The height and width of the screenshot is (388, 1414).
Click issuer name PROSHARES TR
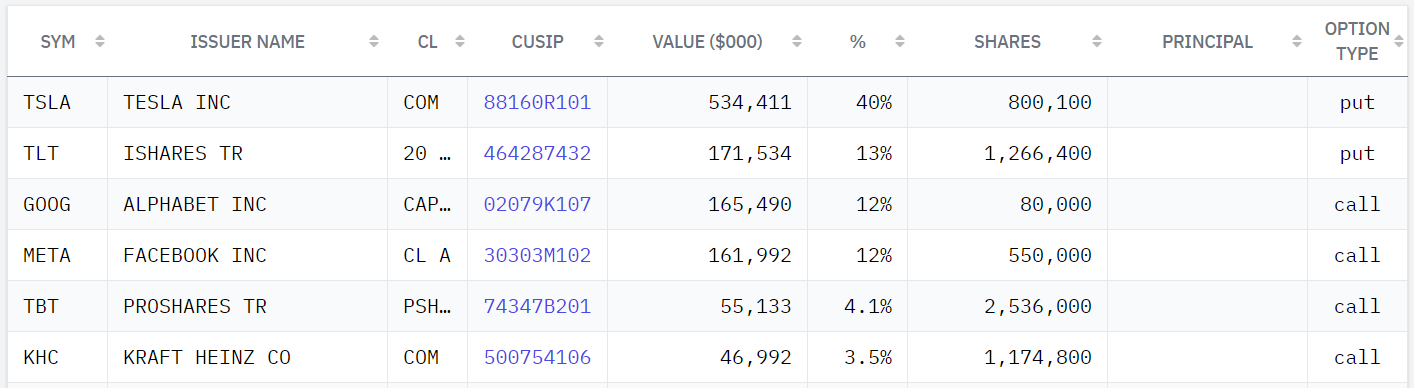[x=195, y=306]
